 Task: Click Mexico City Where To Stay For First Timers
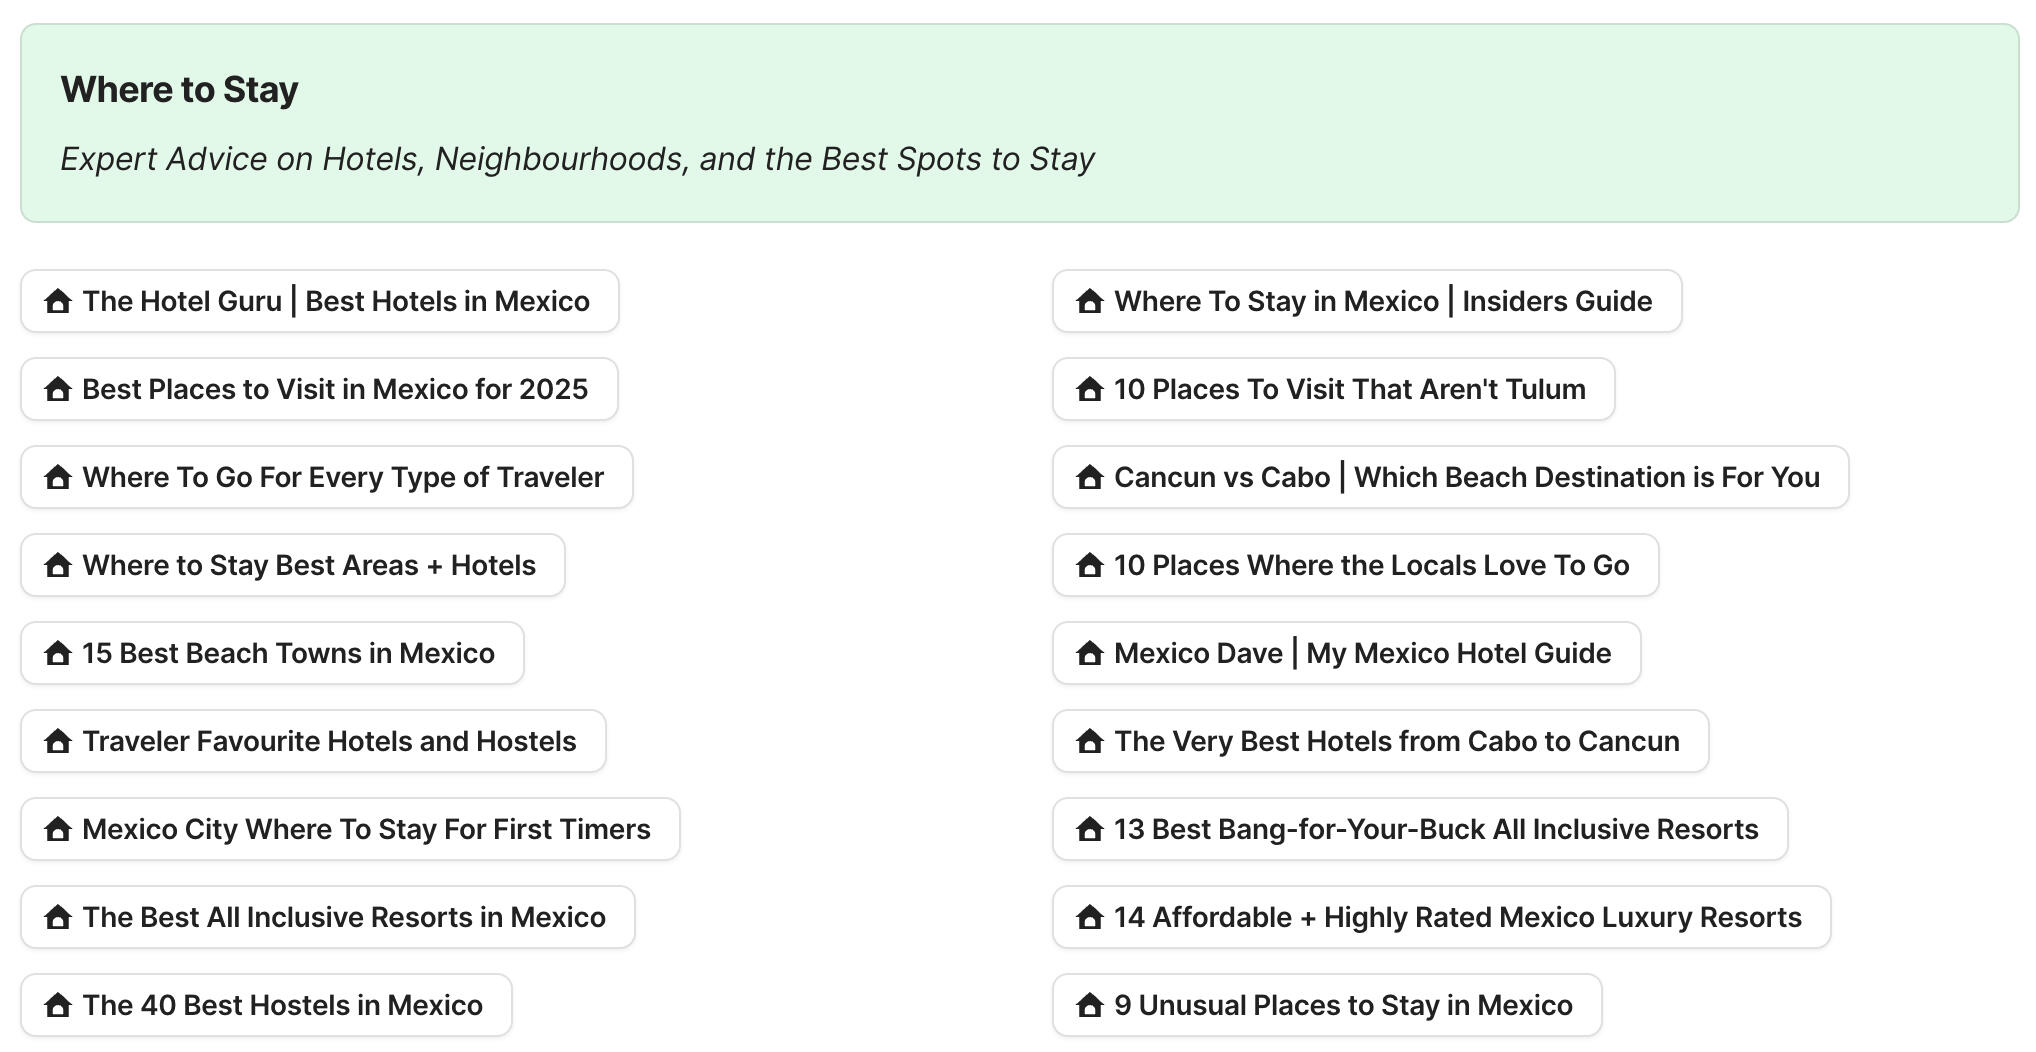[x=349, y=829]
